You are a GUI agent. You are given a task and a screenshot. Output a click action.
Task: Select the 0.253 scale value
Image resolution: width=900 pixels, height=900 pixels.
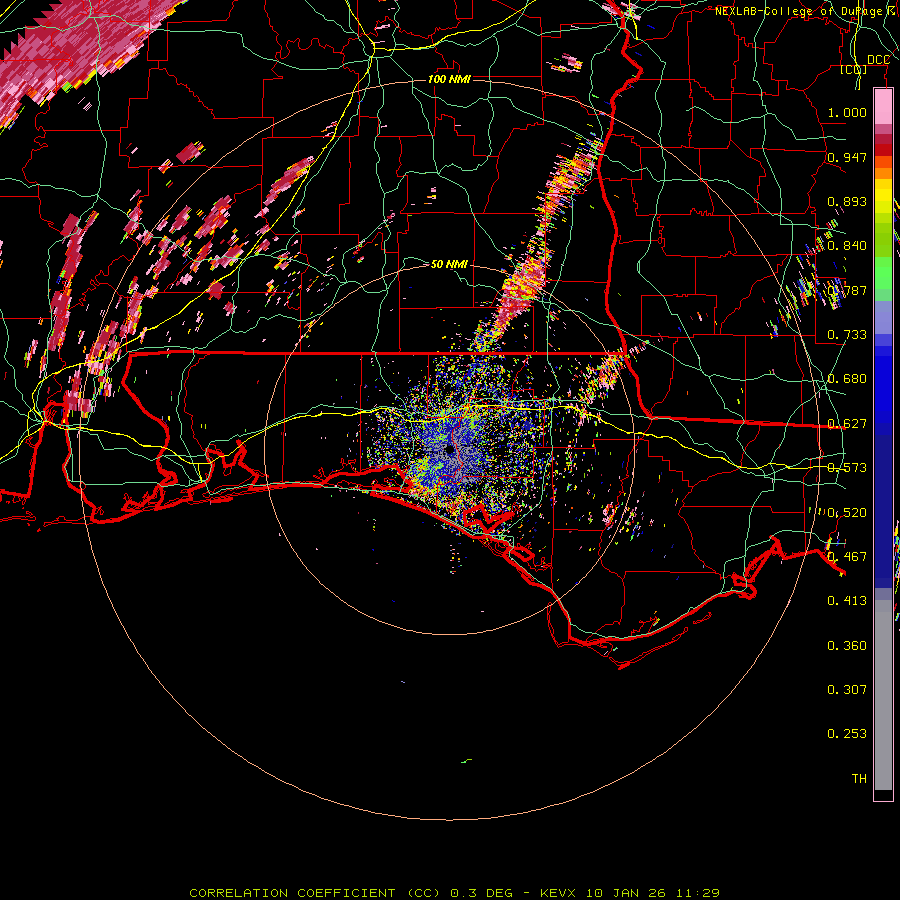click(x=847, y=734)
